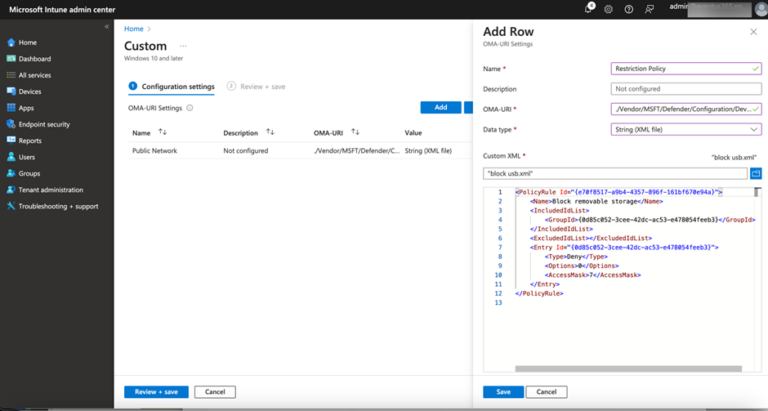Browse for XML file using folder icon

point(756,173)
